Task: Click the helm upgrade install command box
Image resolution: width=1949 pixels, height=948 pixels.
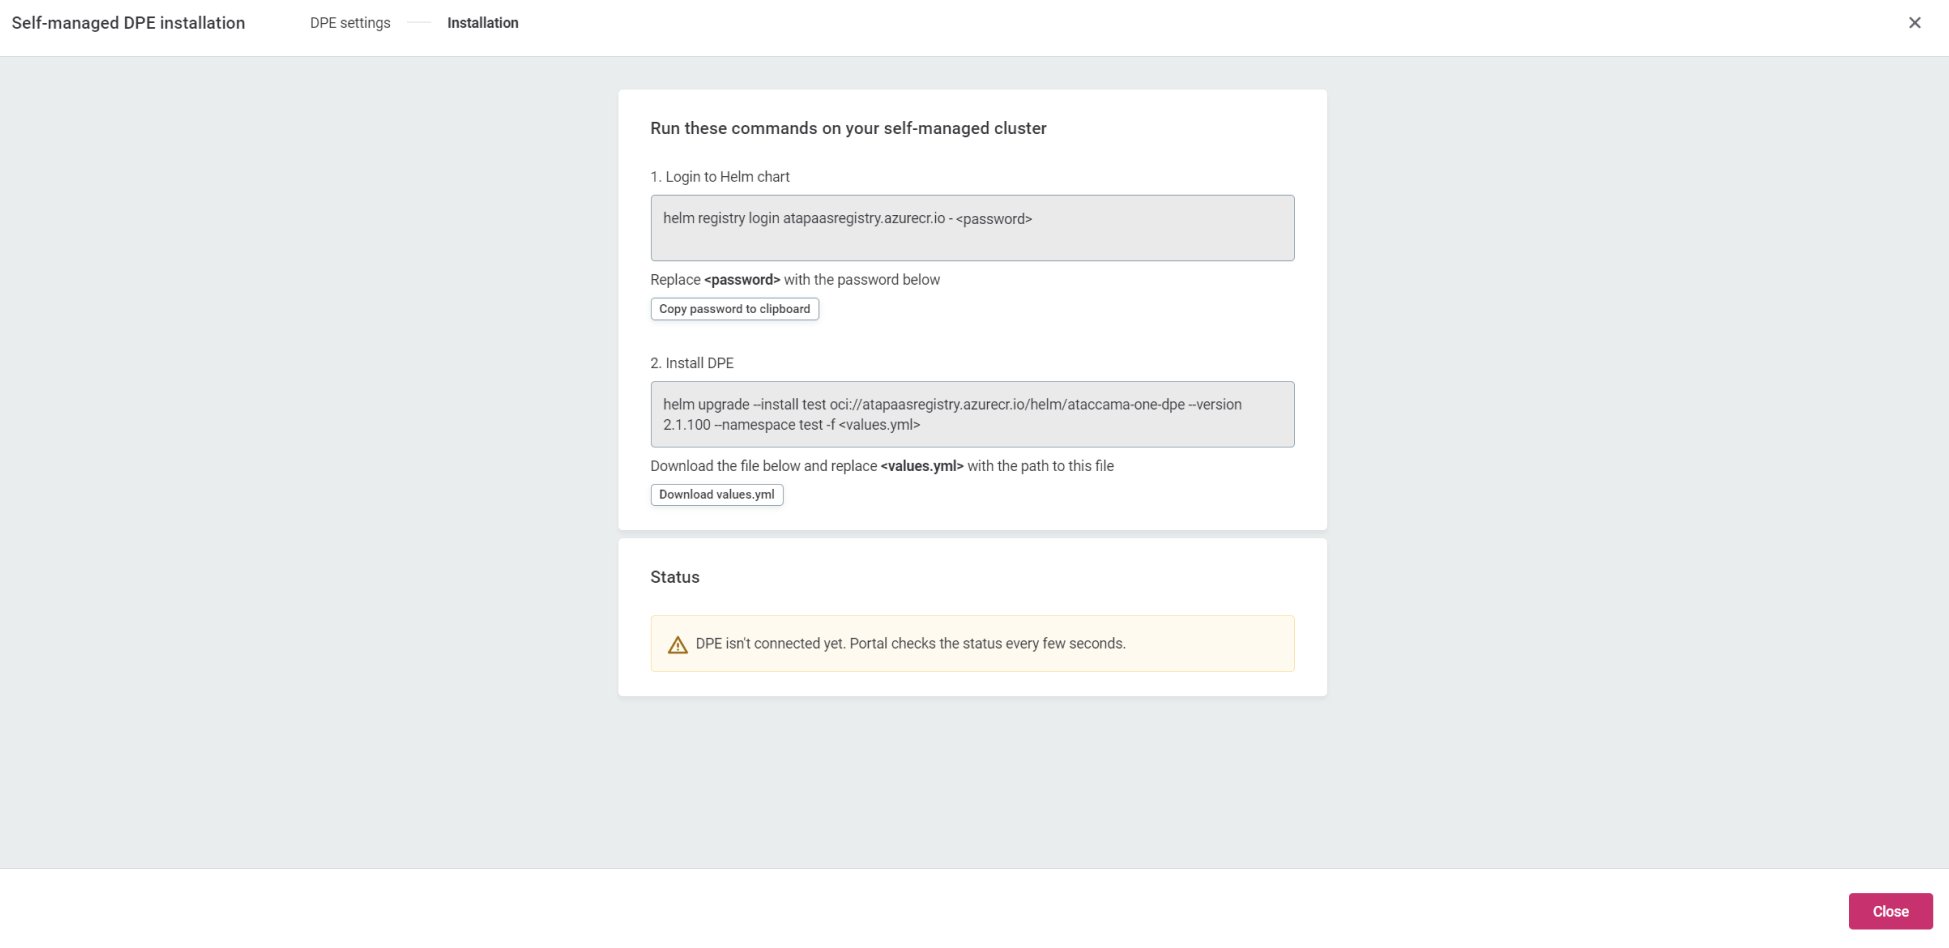Action: pyautogui.click(x=971, y=414)
